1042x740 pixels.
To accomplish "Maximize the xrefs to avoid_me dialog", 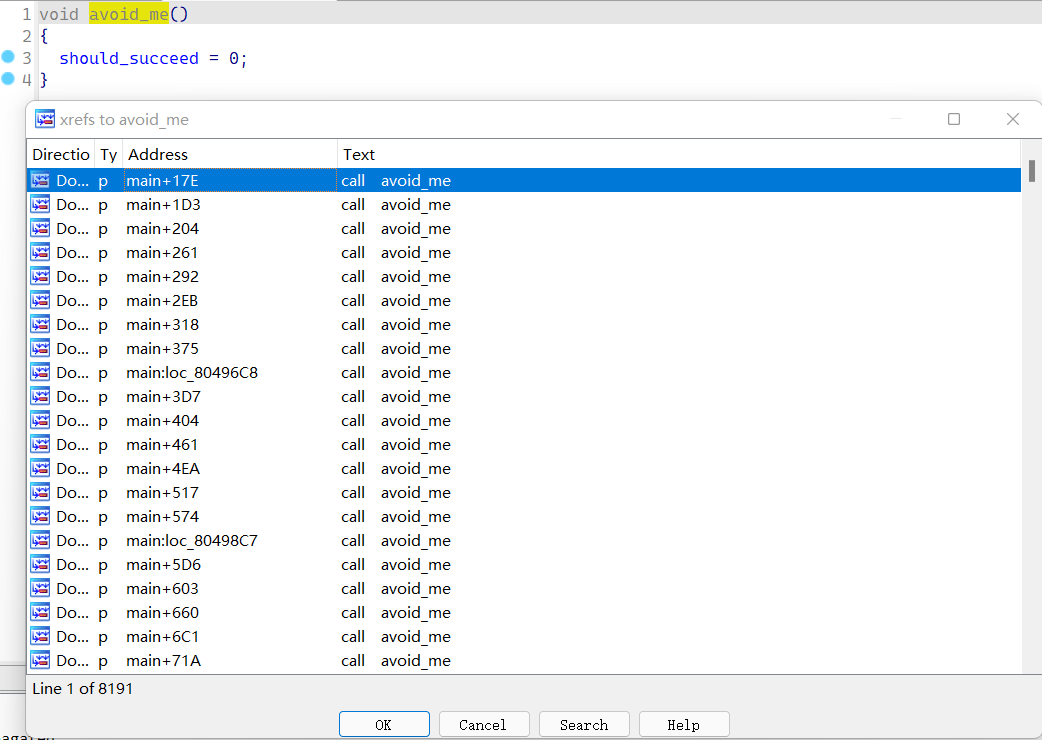I will click(x=954, y=119).
